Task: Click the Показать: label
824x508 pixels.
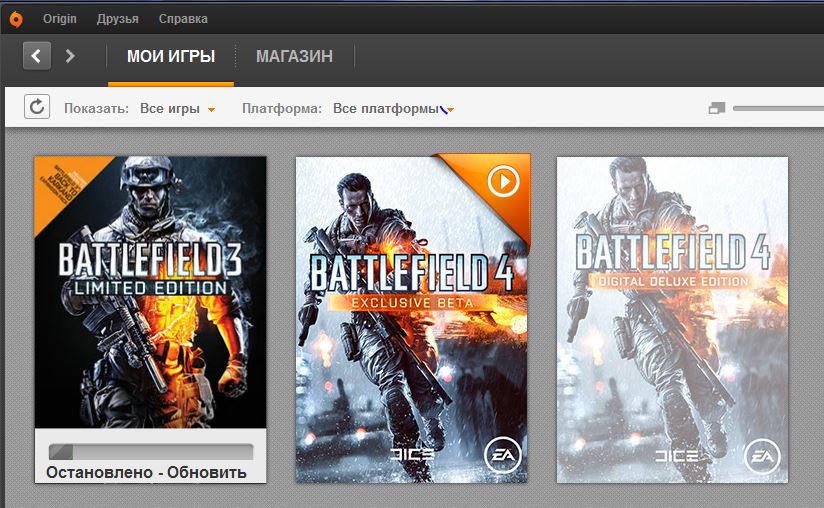Action: point(96,109)
